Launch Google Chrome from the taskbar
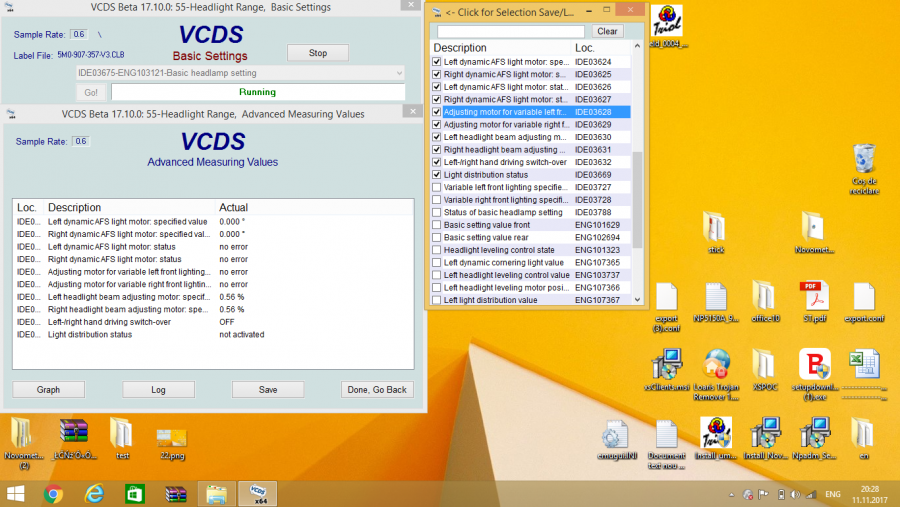The image size is (900, 507). (x=54, y=492)
